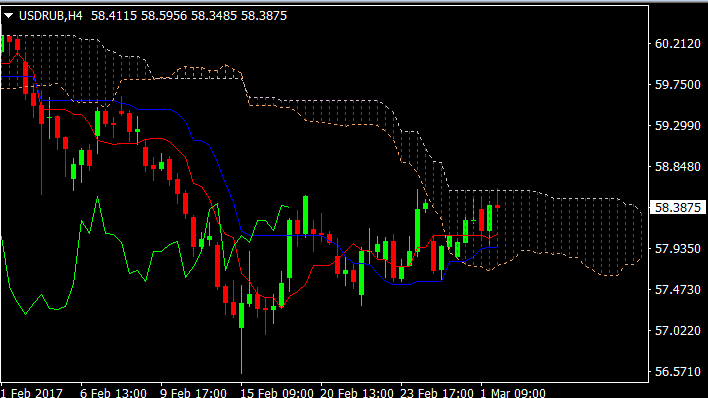Select the 9 Feb 17:00 time label
This screenshot has width=708, height=398.
point(193,392)
